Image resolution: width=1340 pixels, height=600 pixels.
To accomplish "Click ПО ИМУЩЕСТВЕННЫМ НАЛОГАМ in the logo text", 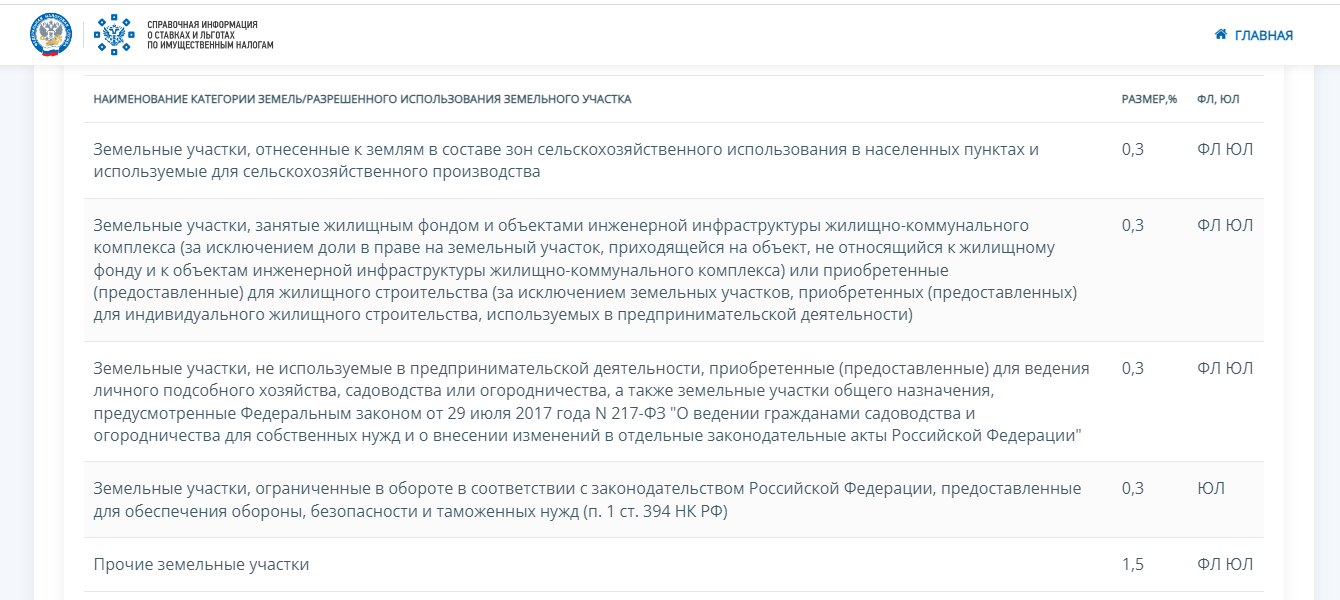I will tap(208, 44).
